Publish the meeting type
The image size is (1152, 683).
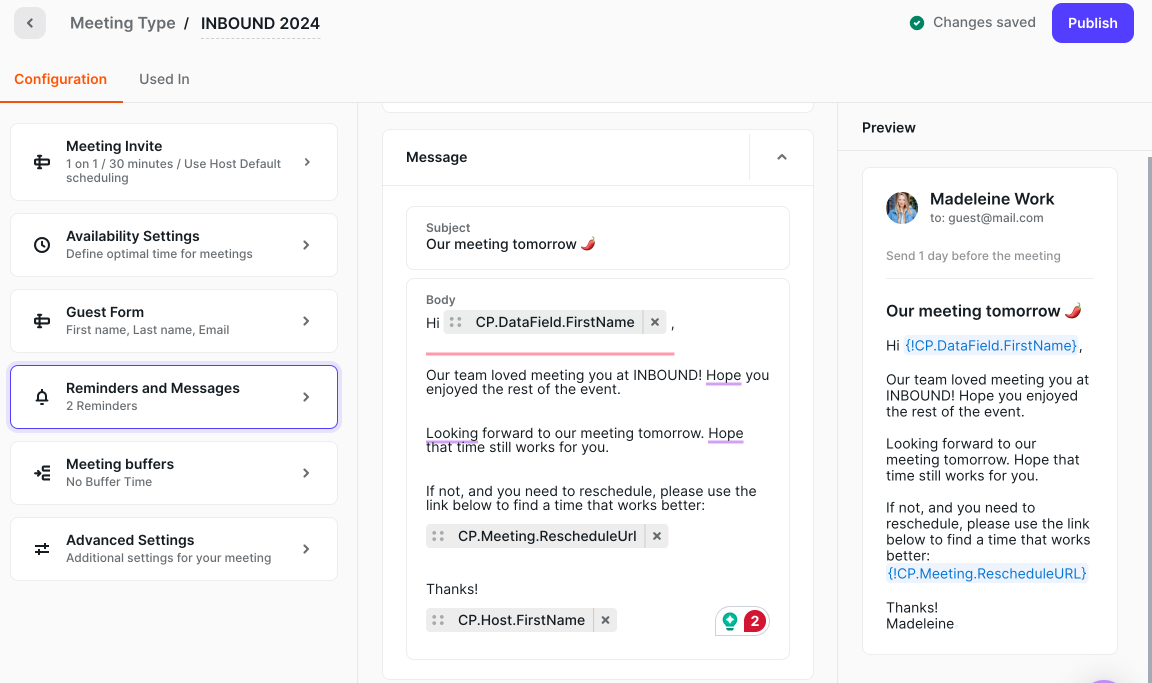[1092, 23]
